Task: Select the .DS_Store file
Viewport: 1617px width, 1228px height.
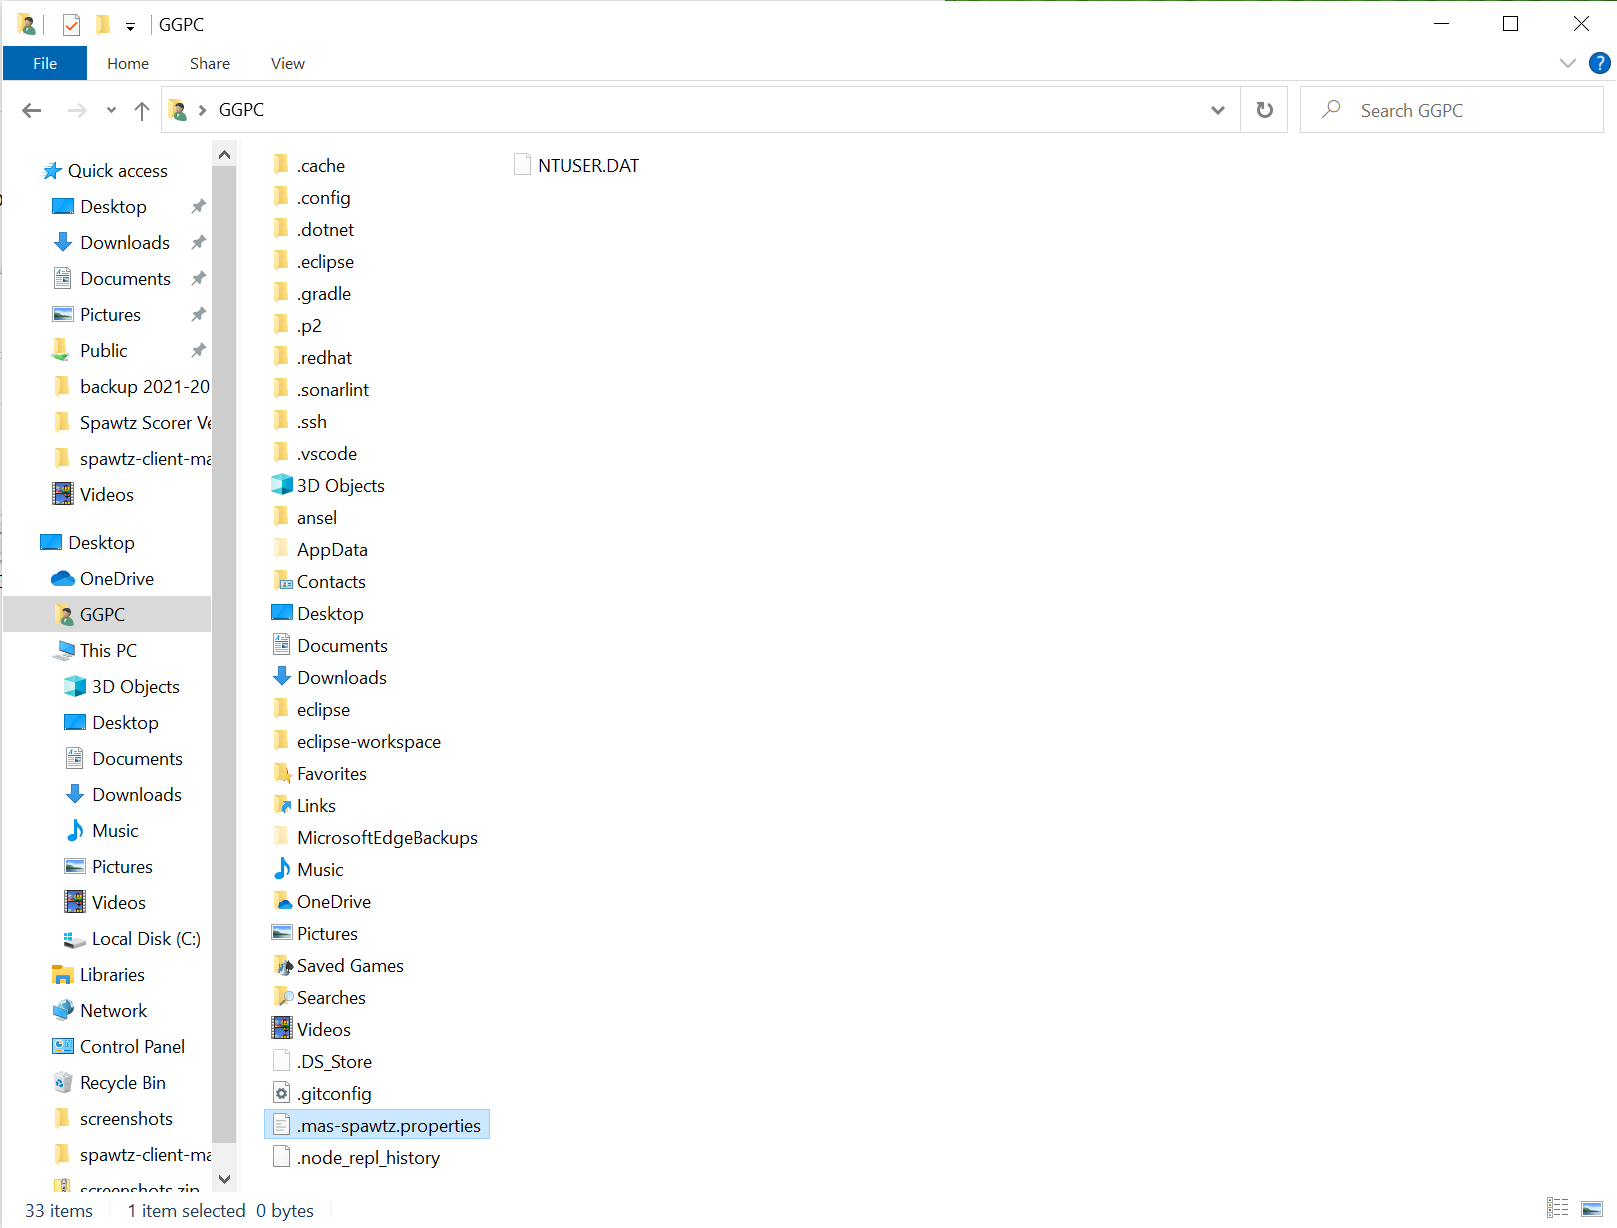Action: point(323,1061)
